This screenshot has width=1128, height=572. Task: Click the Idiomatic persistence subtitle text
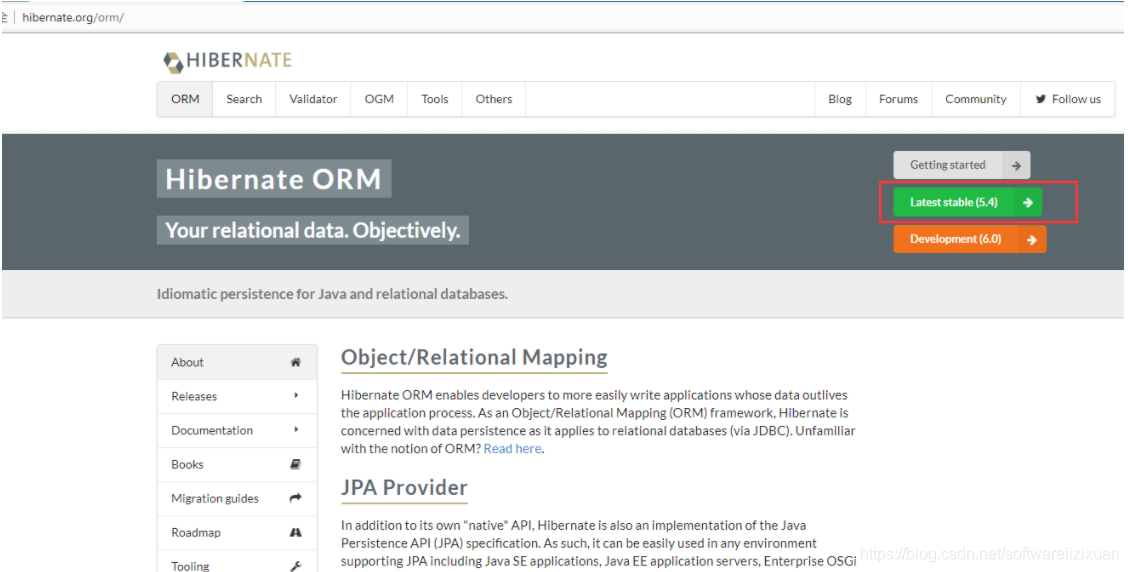pos(332,294)
